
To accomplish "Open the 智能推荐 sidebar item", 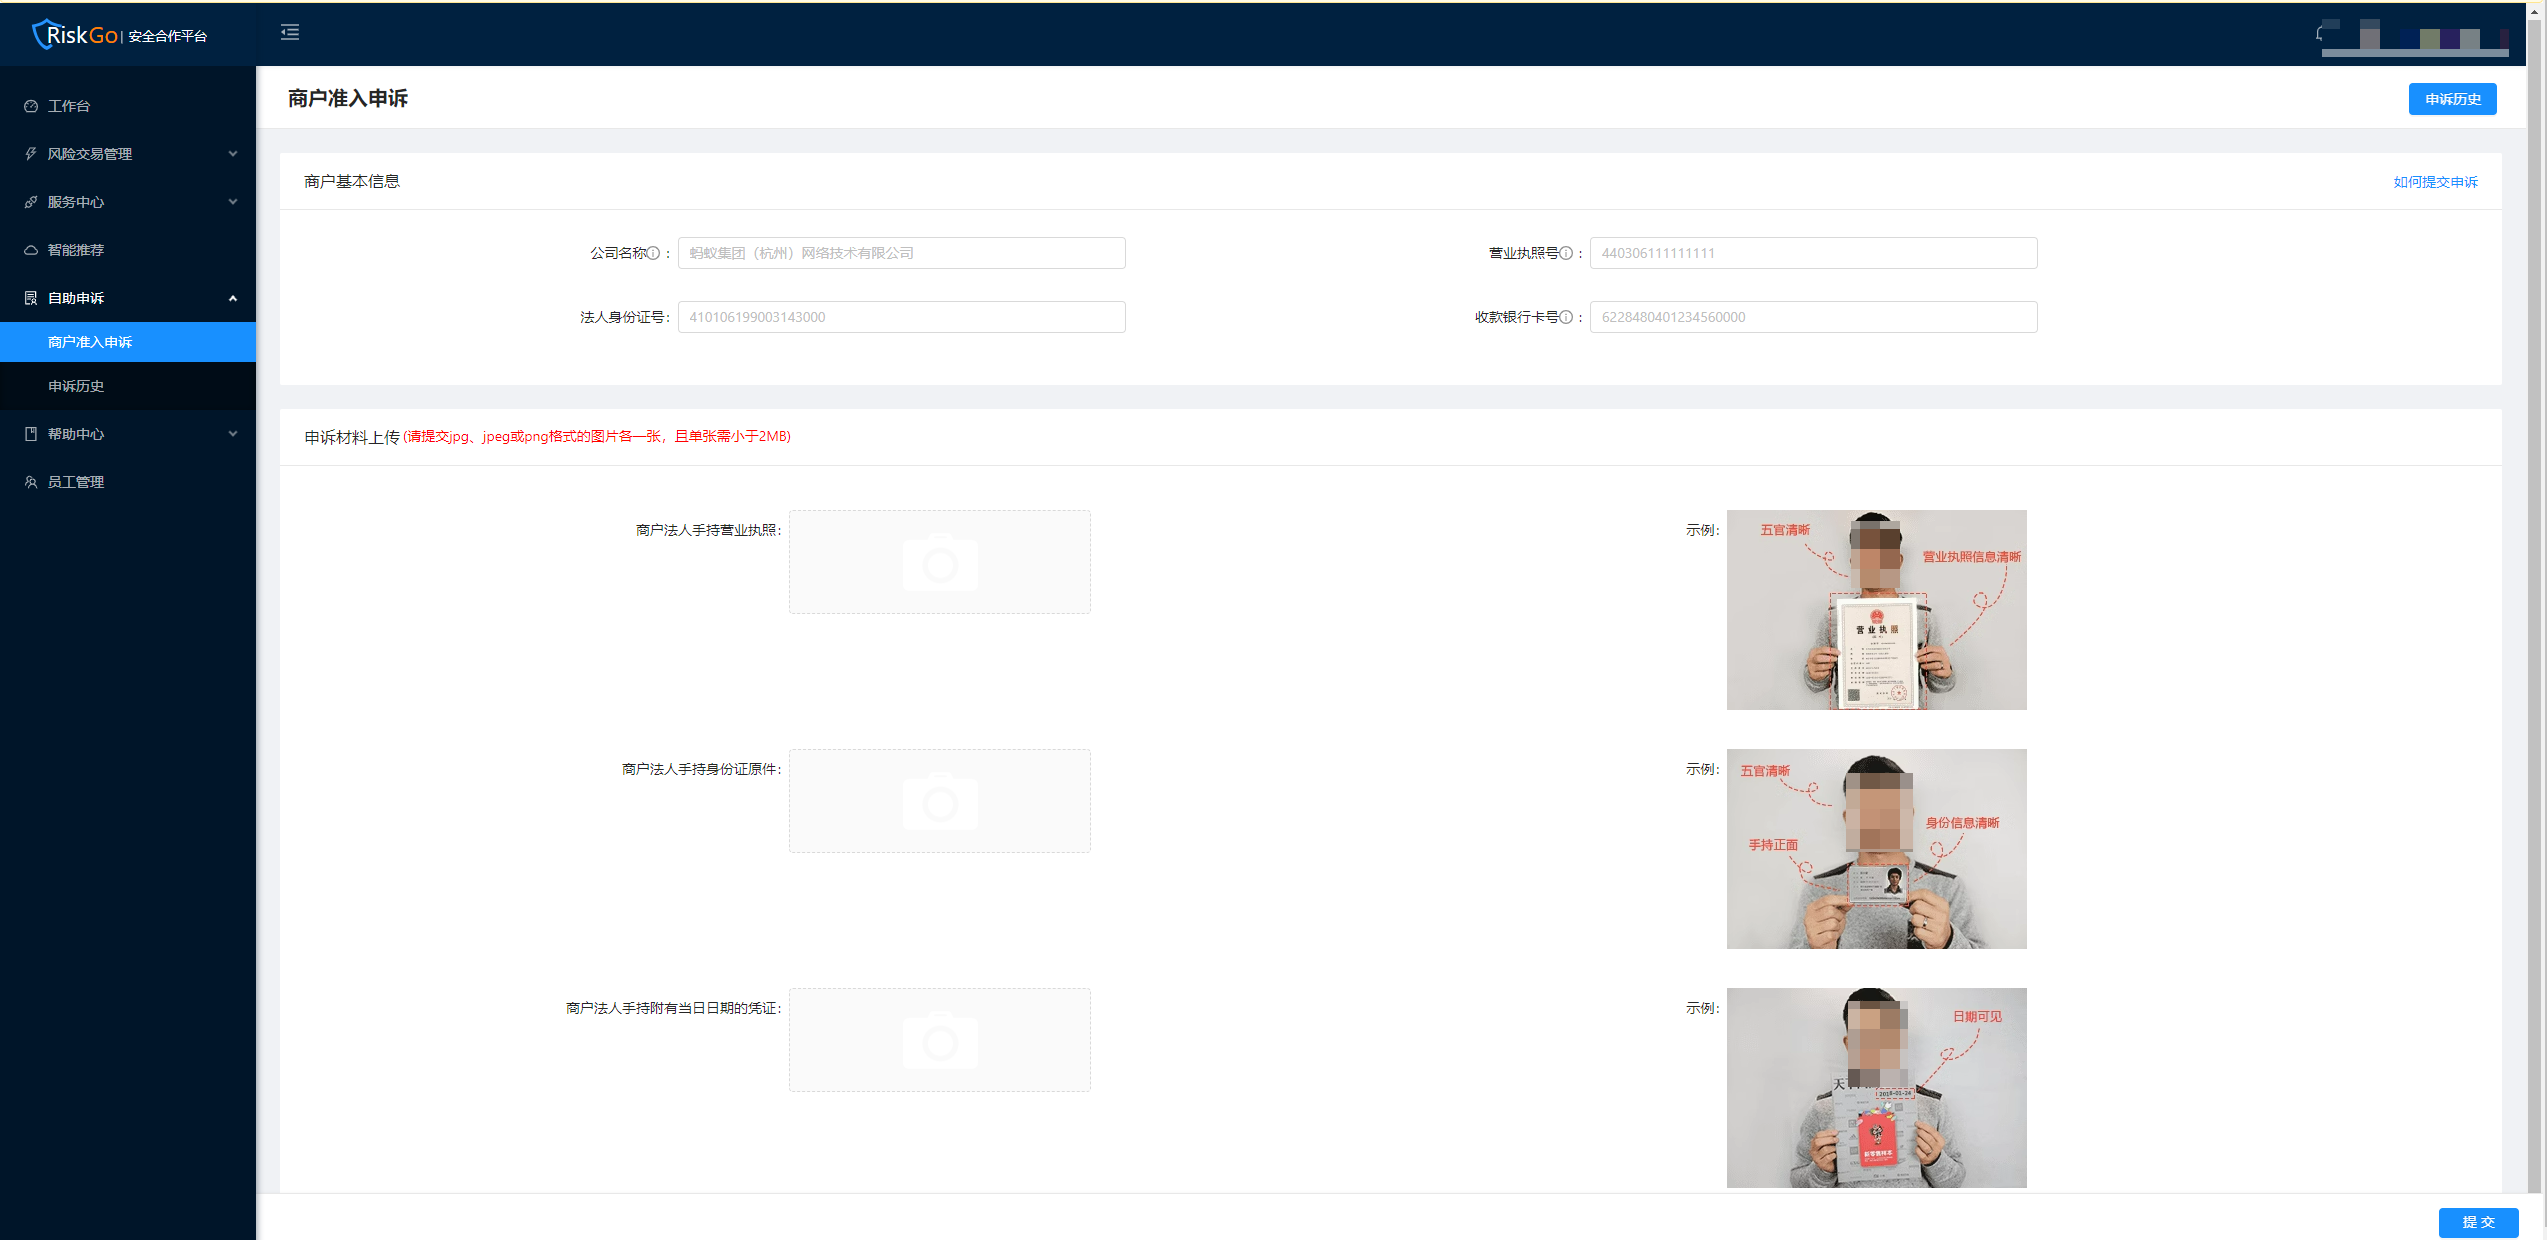I will tap(76, 250).
